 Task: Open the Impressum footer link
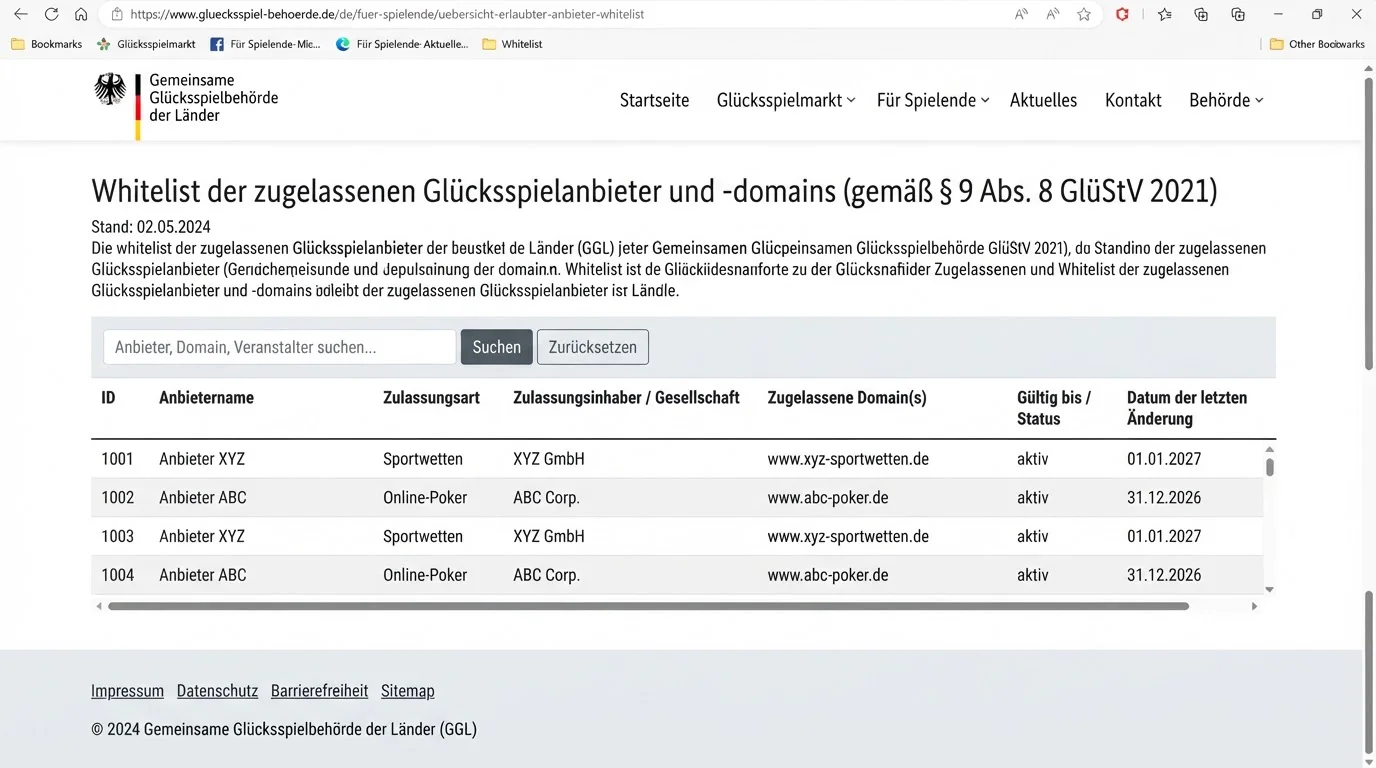127,691
